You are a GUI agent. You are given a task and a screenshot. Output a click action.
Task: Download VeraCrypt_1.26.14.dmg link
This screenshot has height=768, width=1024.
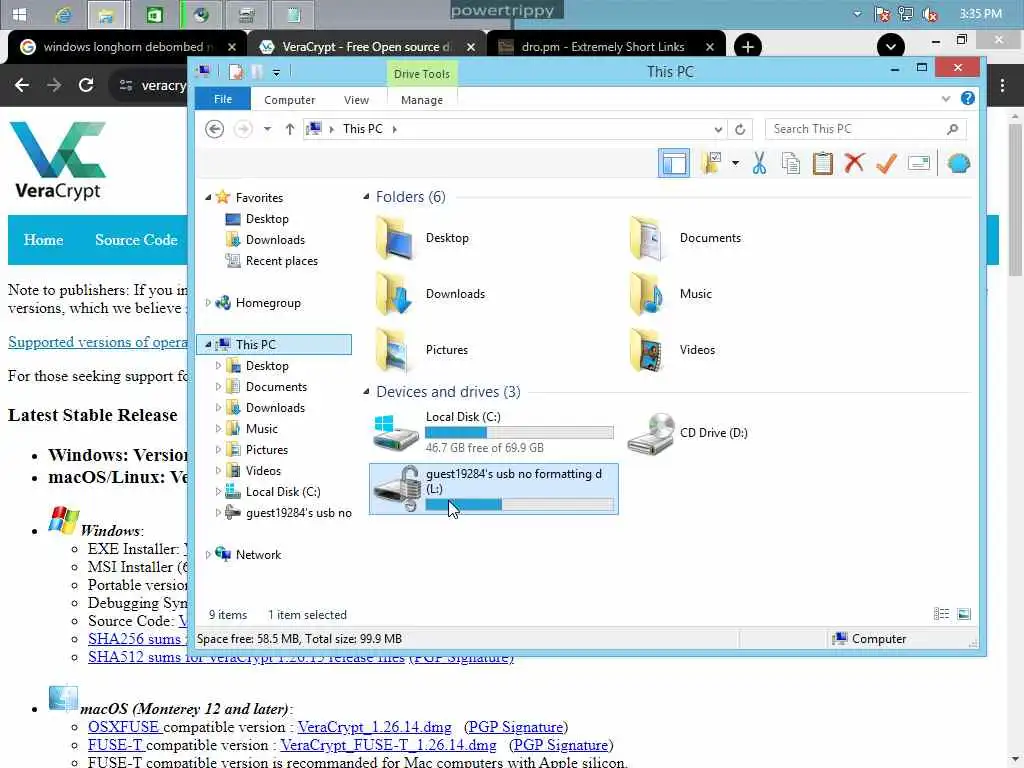click(x=374, y=727)
